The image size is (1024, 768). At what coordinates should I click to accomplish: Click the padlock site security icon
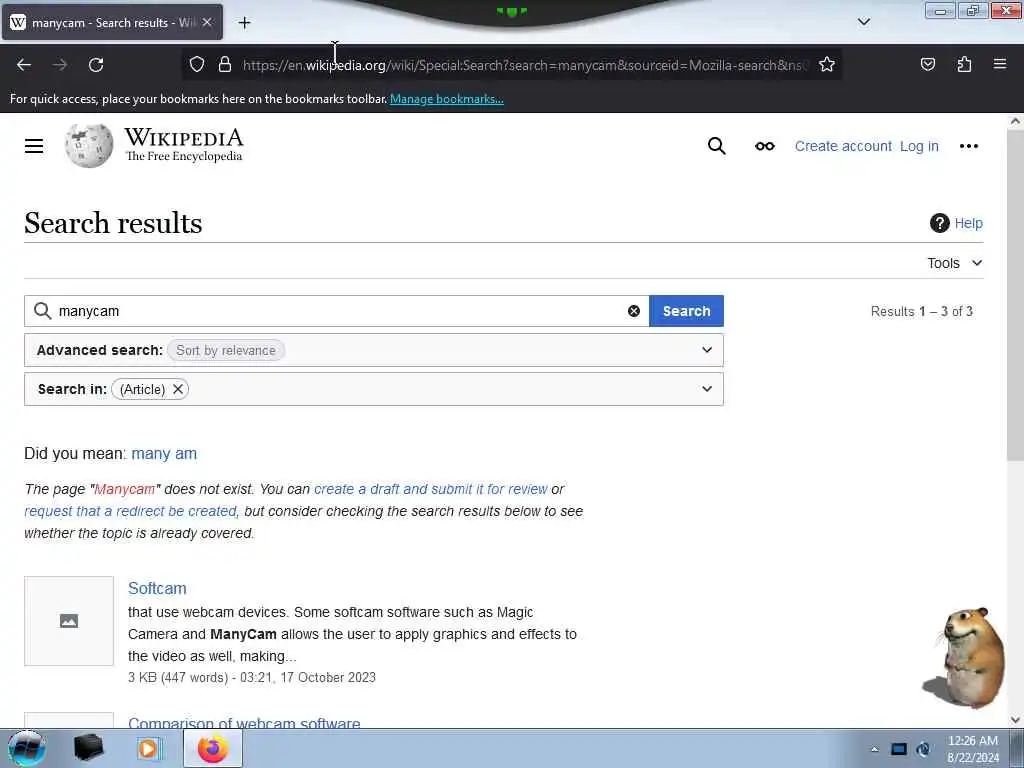225,65
